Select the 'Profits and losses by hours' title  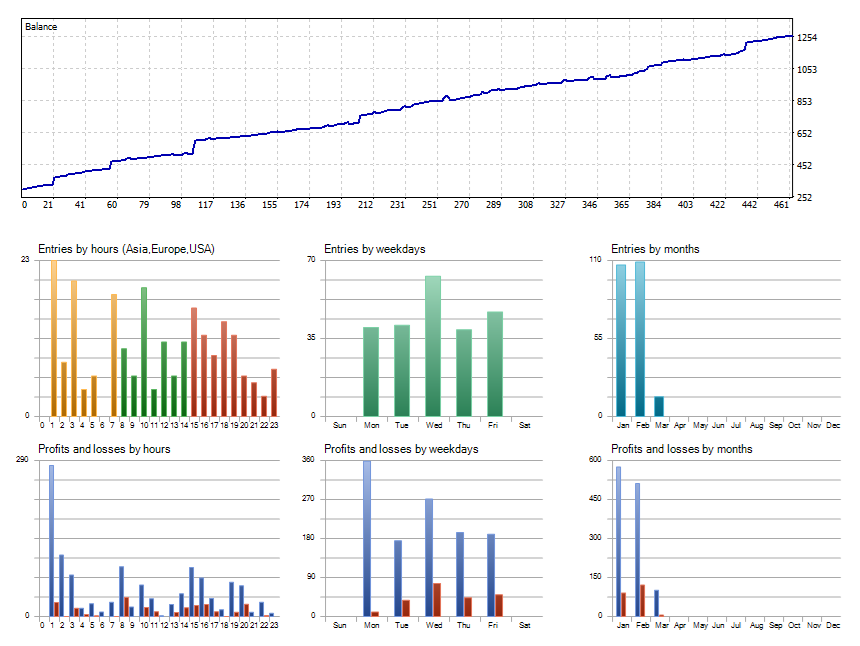(106, 448)
